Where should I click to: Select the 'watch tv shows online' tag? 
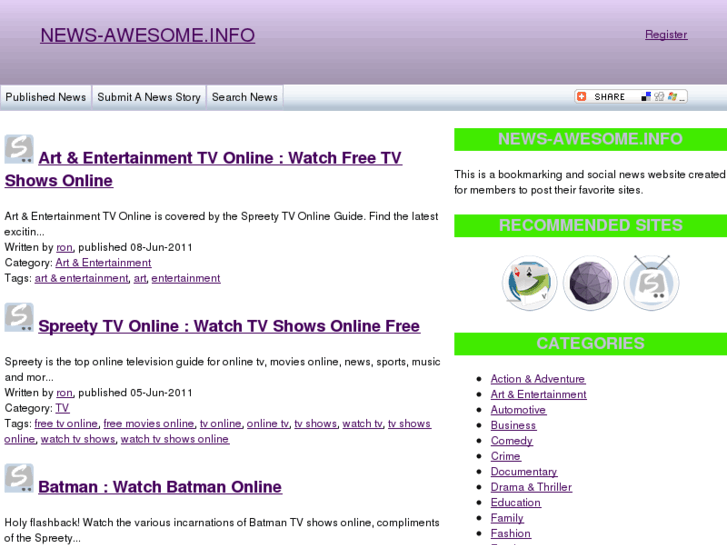[175, 439]
